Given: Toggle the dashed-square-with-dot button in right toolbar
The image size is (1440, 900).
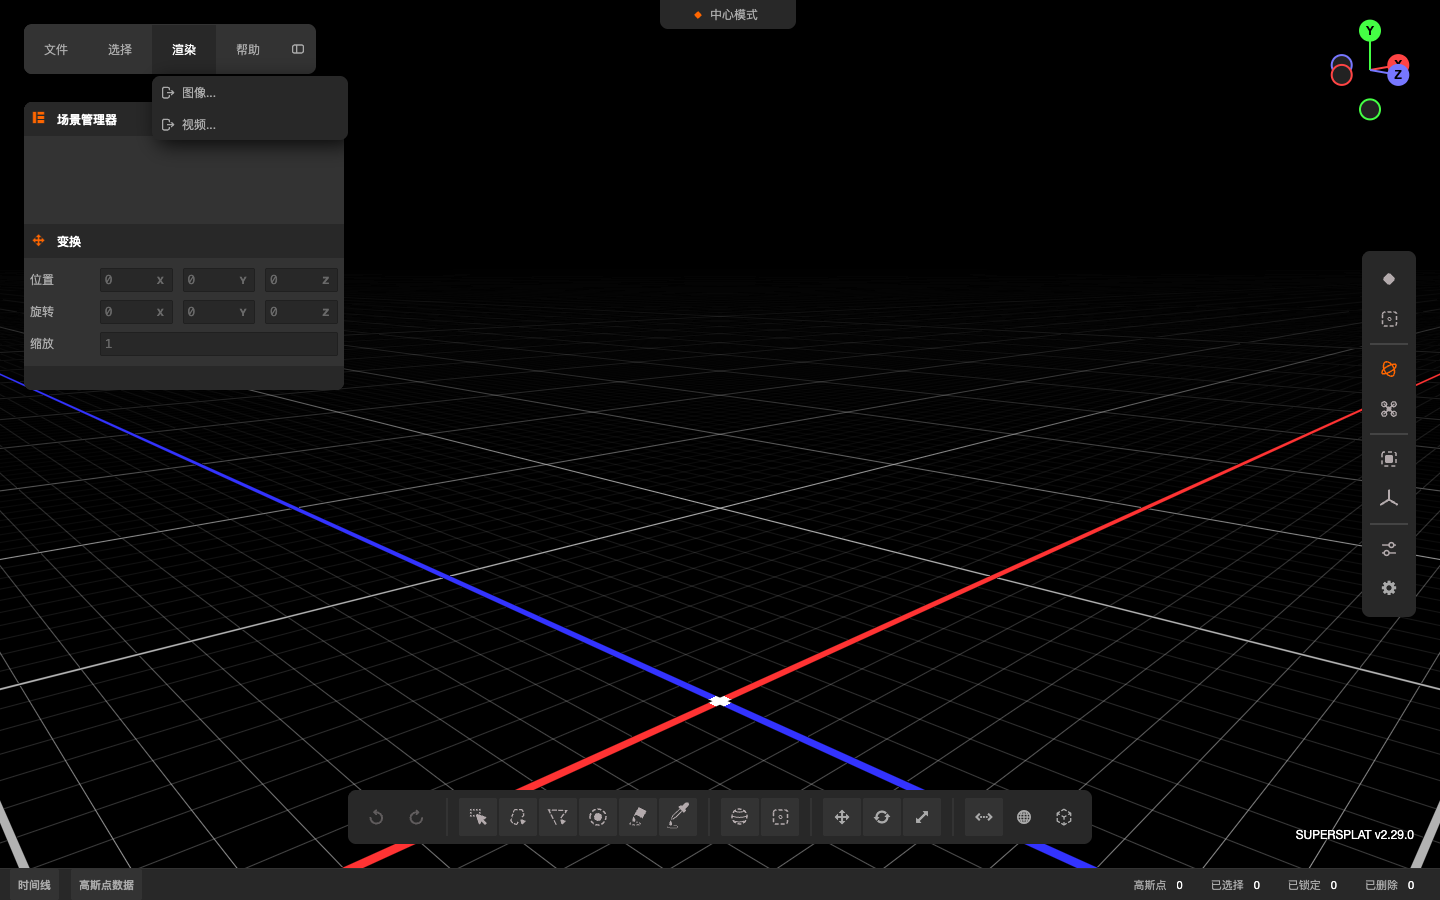Looking at the screenshot, I should pos(1389,319).
